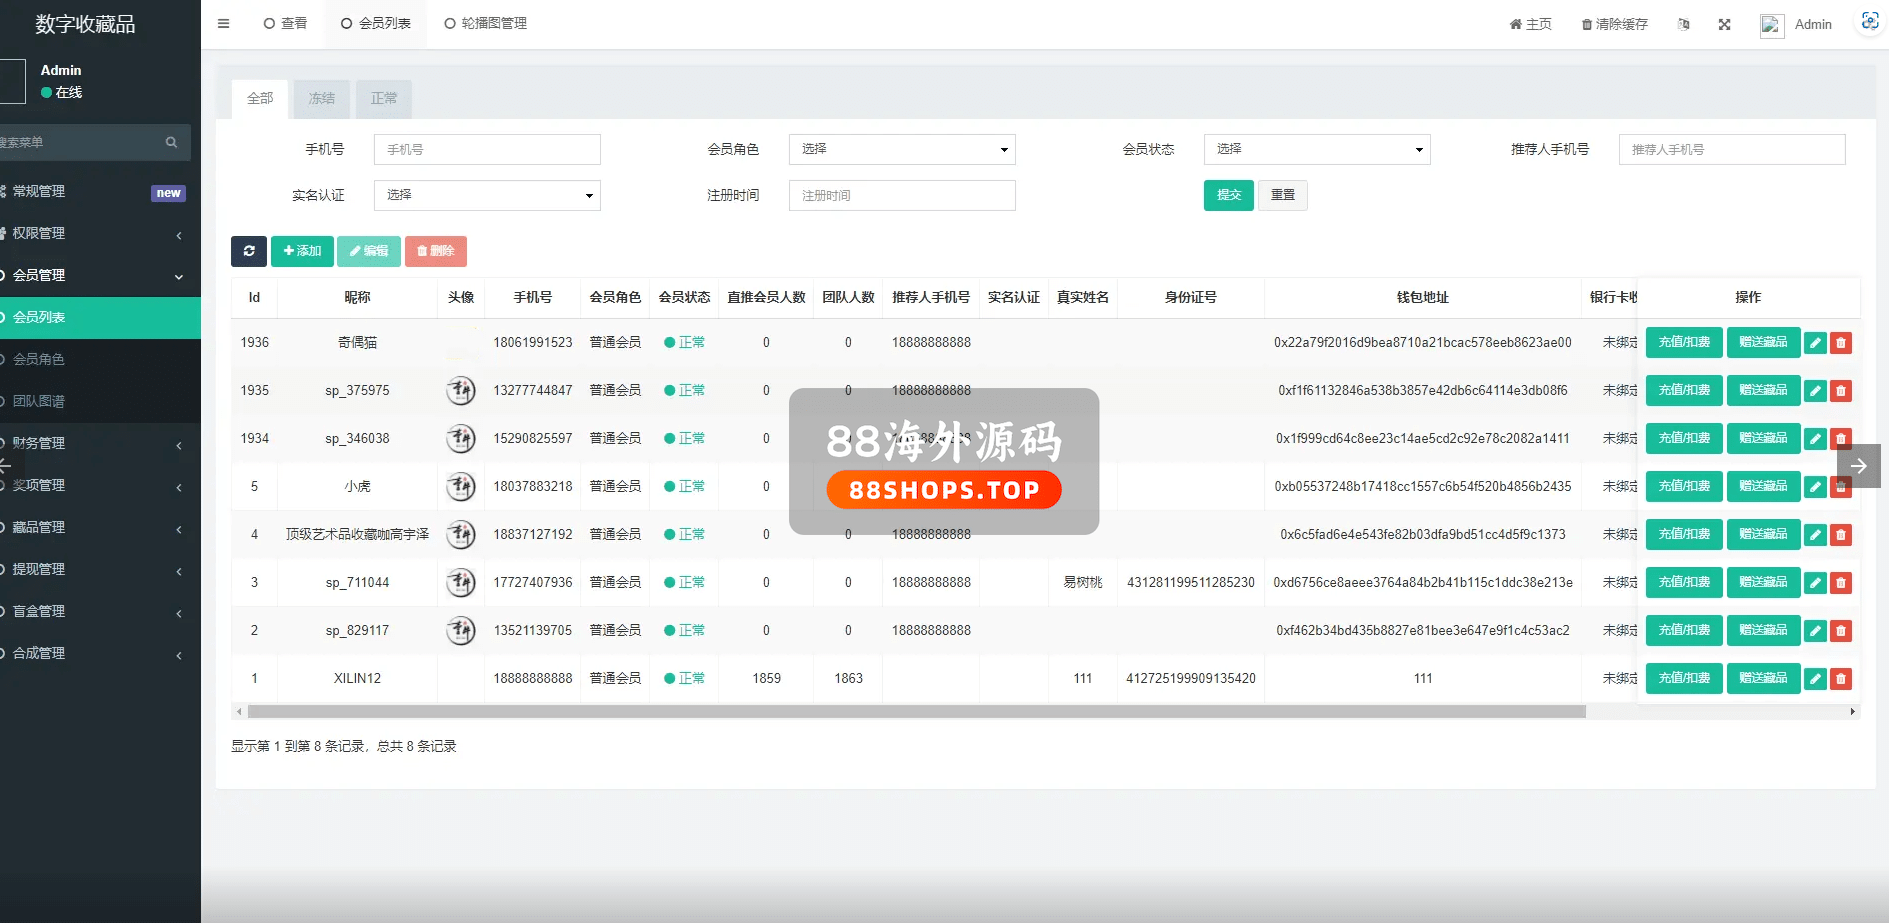Click red trash icon for sp_711044 row

tap(1840, 583)
